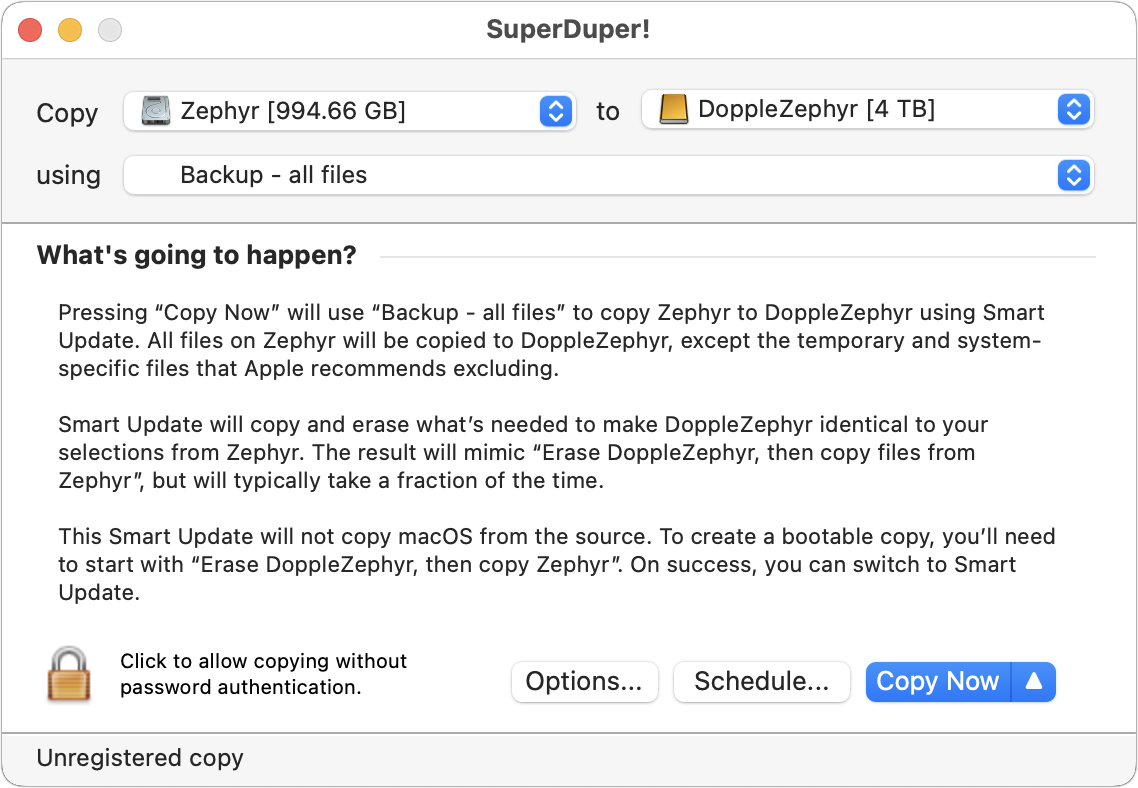
Task: Open the script chevron for Backup - all files
Action: tap(1074, 175)
